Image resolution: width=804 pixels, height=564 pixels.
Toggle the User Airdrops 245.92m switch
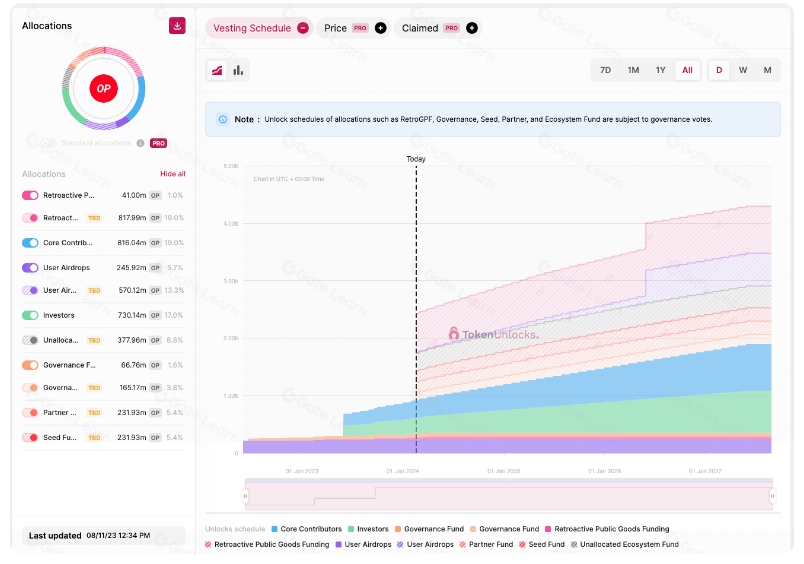click(30, 268)
